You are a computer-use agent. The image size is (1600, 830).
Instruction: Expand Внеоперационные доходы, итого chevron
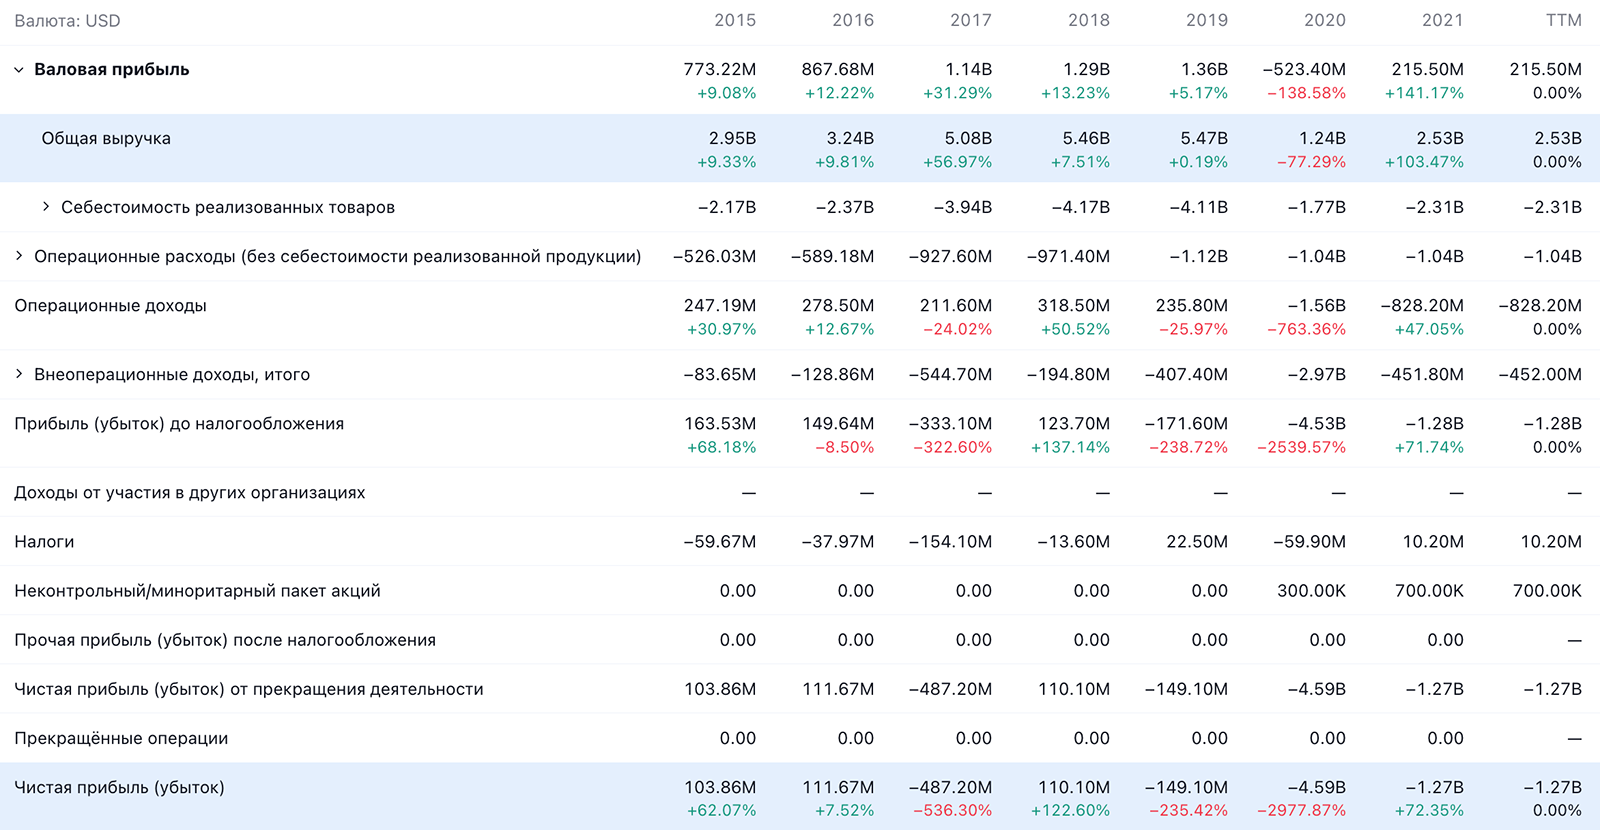pyautogui.click(x=19, y=374)
